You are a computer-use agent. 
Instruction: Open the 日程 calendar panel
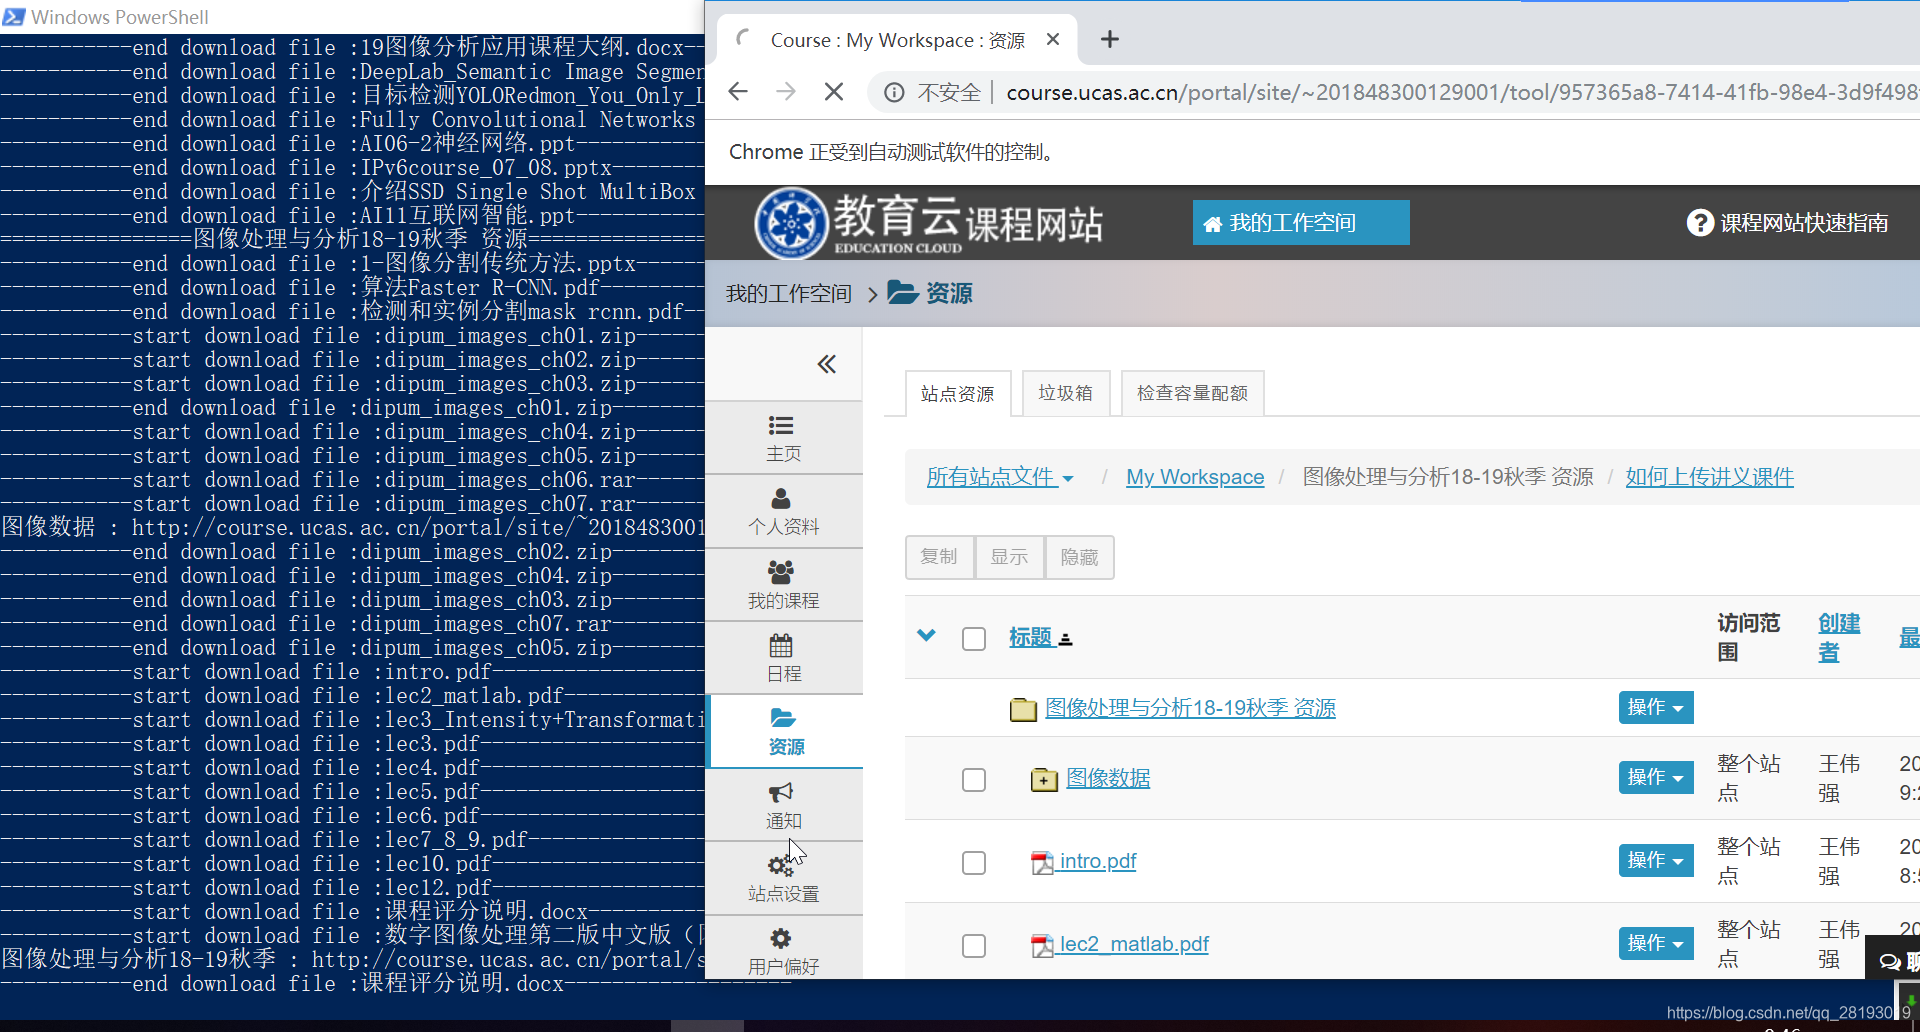click(x=783, y=658)
